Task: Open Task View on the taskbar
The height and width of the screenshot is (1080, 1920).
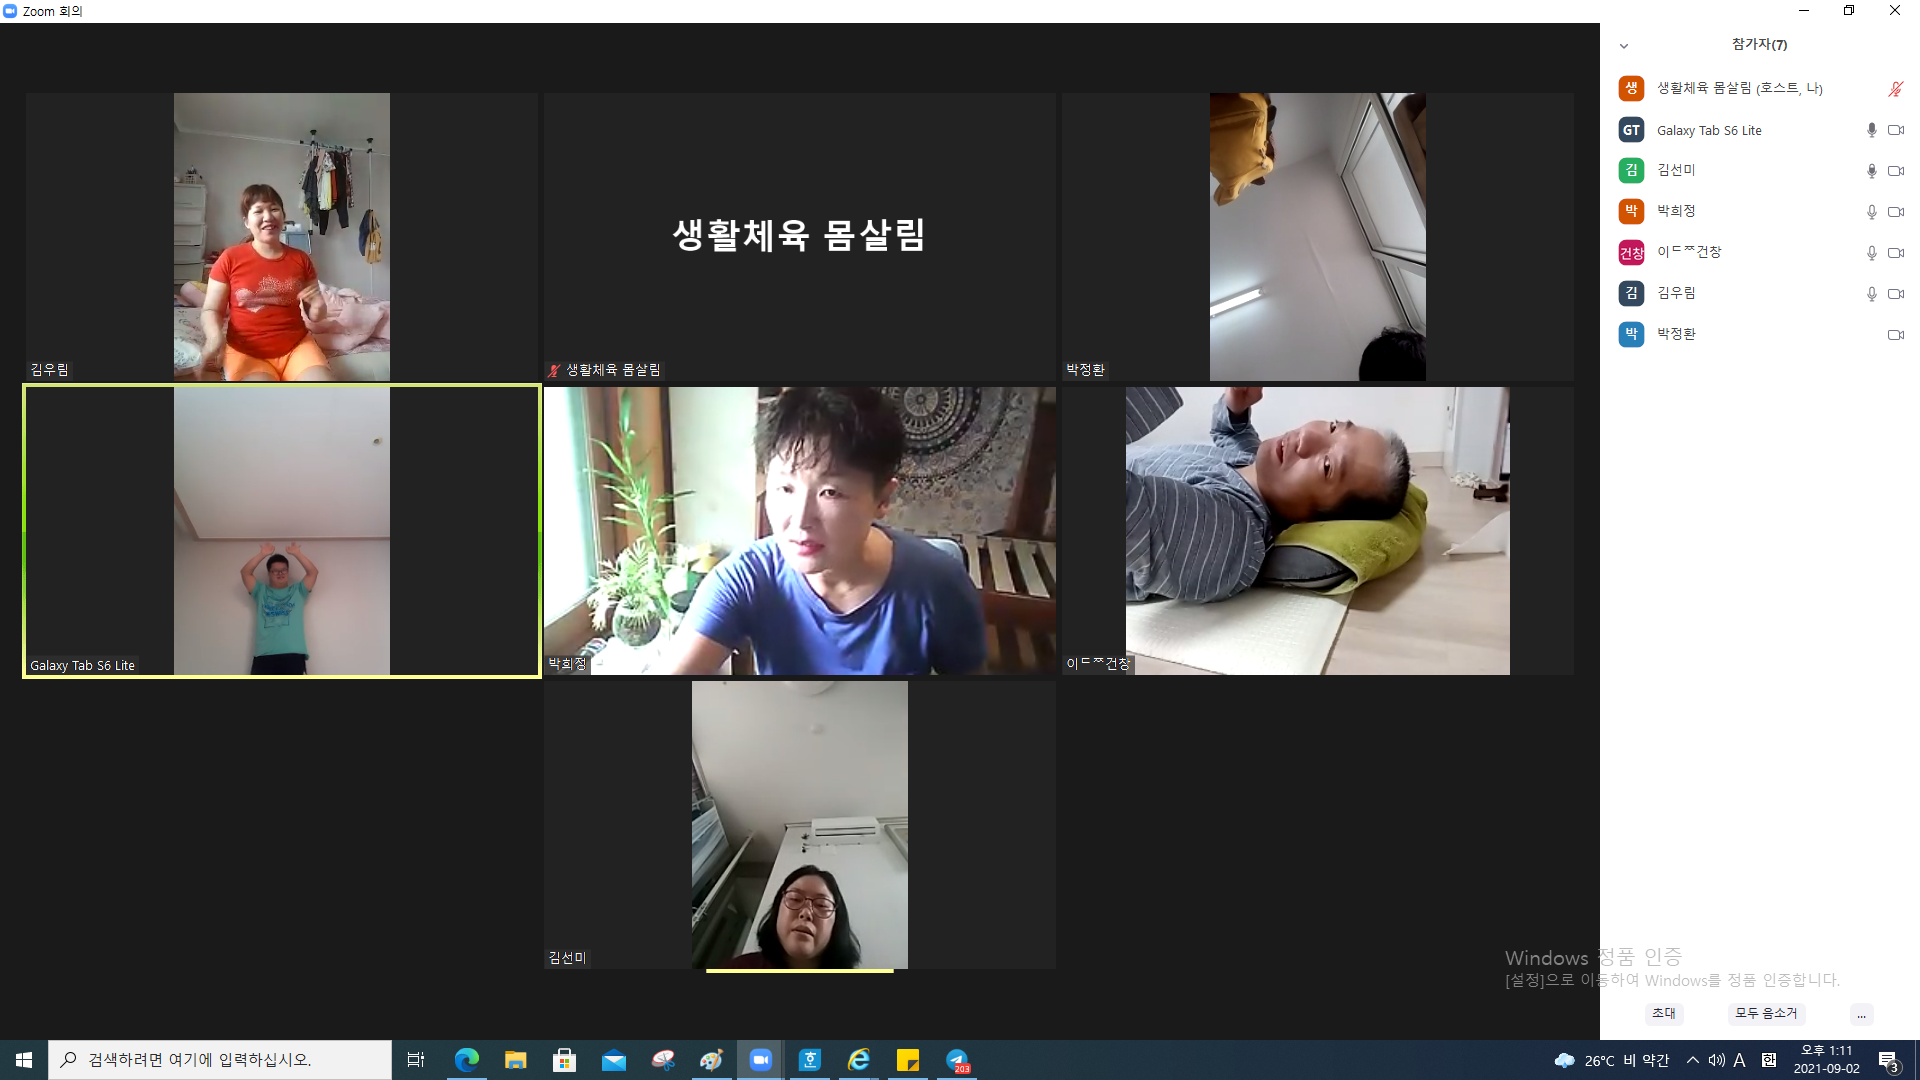Action: pos(416,1060)
